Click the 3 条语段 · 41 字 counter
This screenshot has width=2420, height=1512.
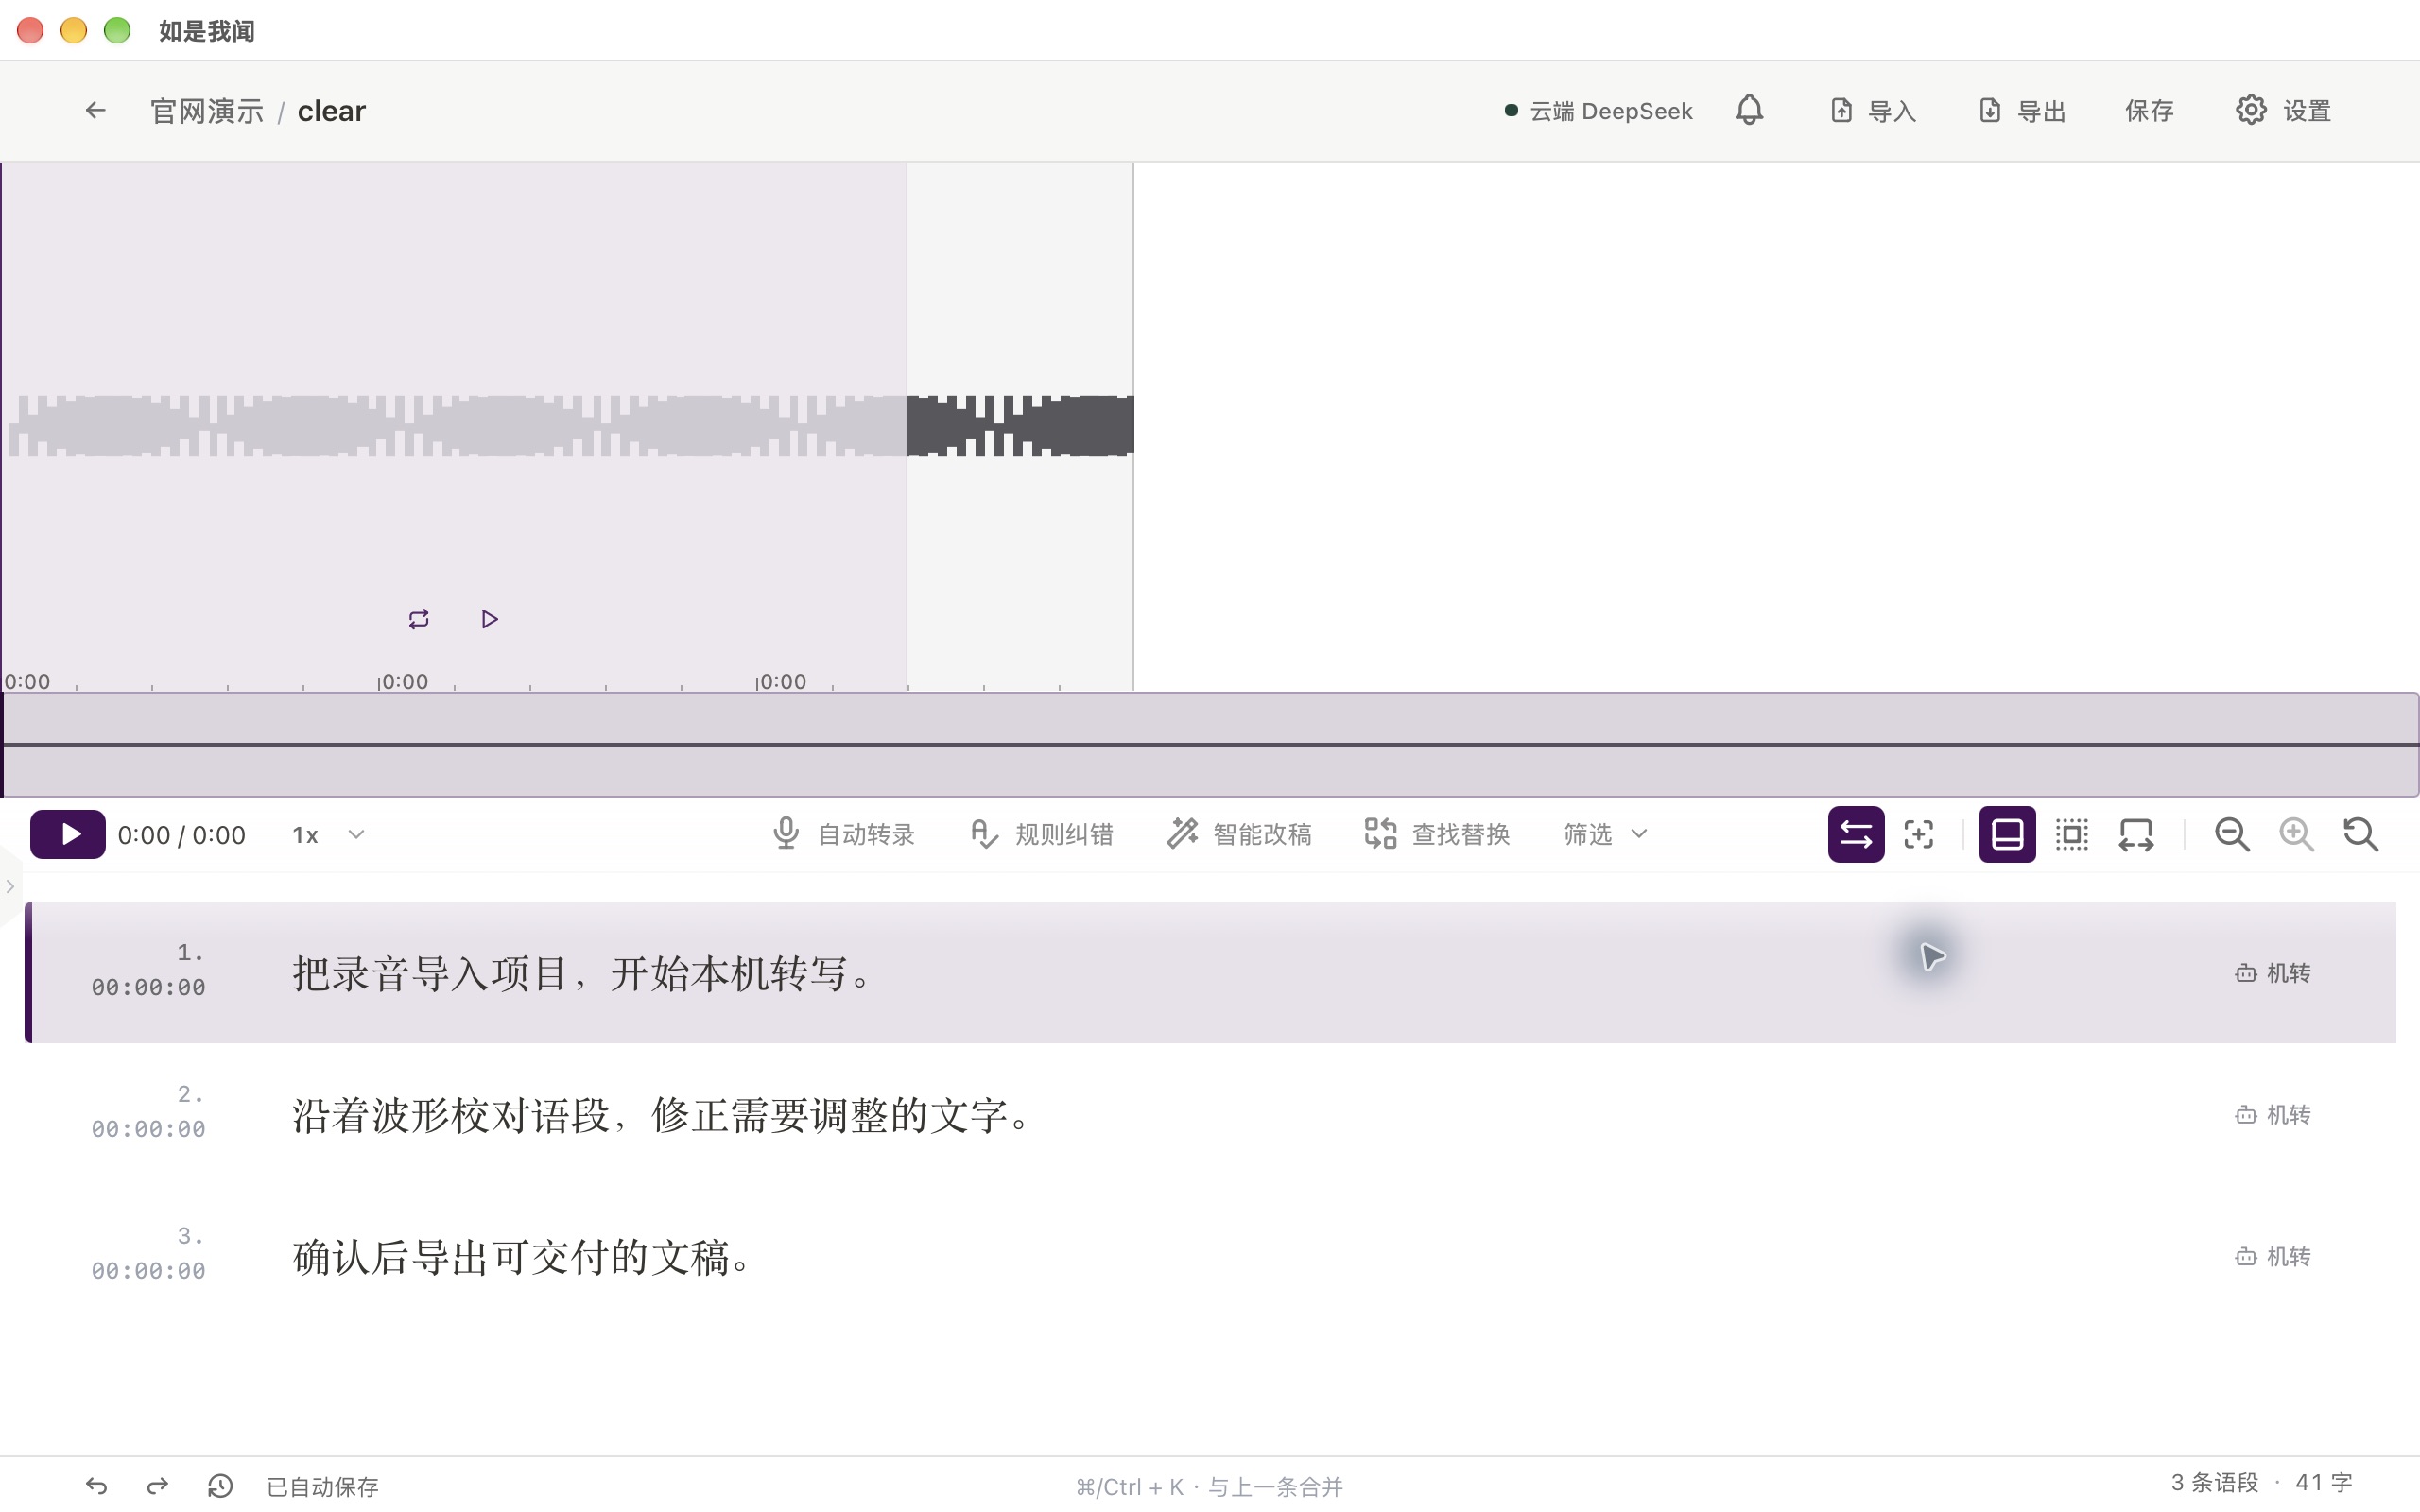pos(2261,1482)
